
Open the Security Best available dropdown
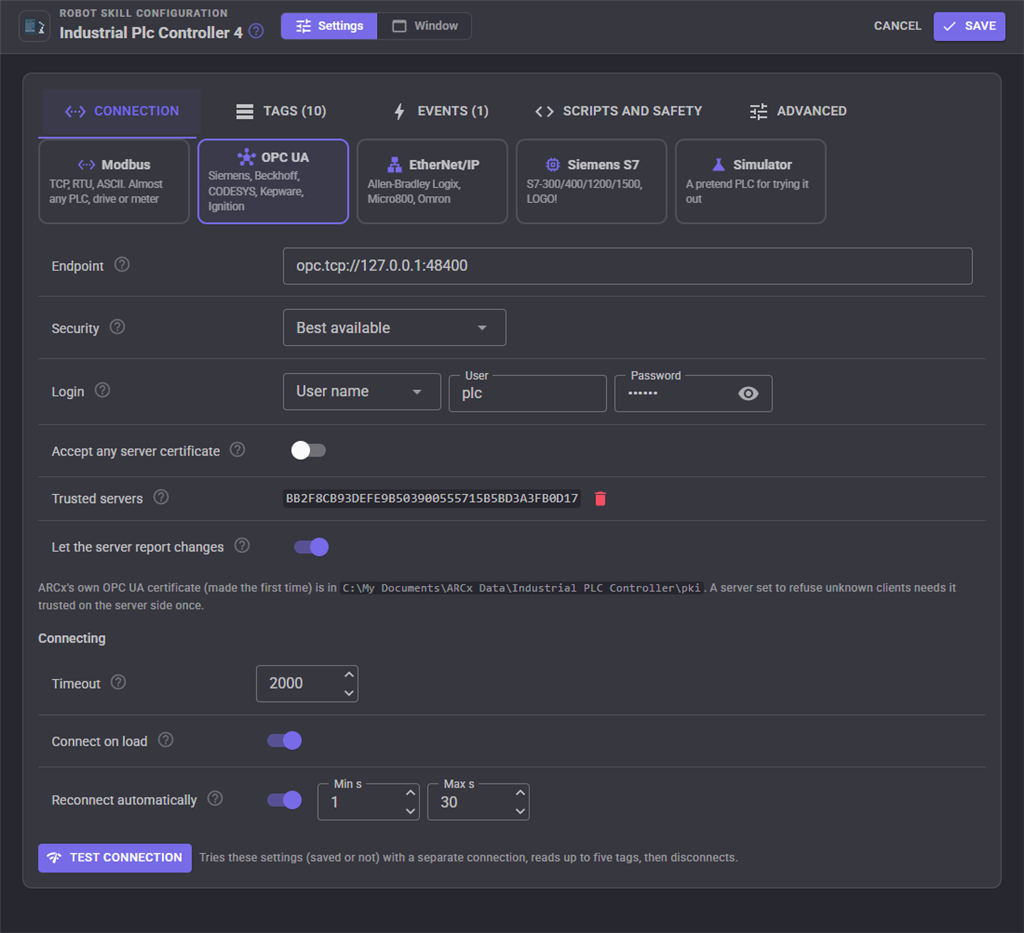(x=394, y=328)
